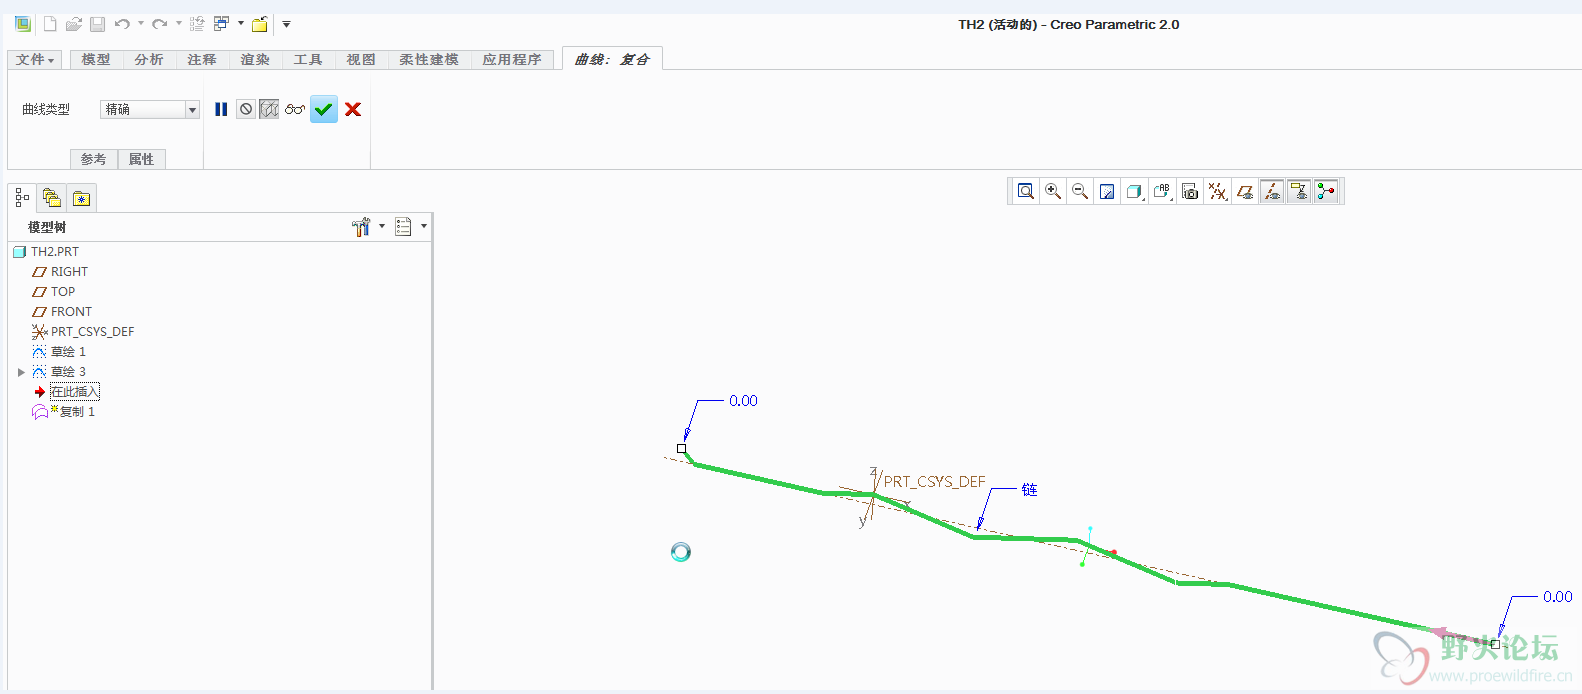Expand the Undo history arrow
The image size is (1582, 694).
click(140, 24)
